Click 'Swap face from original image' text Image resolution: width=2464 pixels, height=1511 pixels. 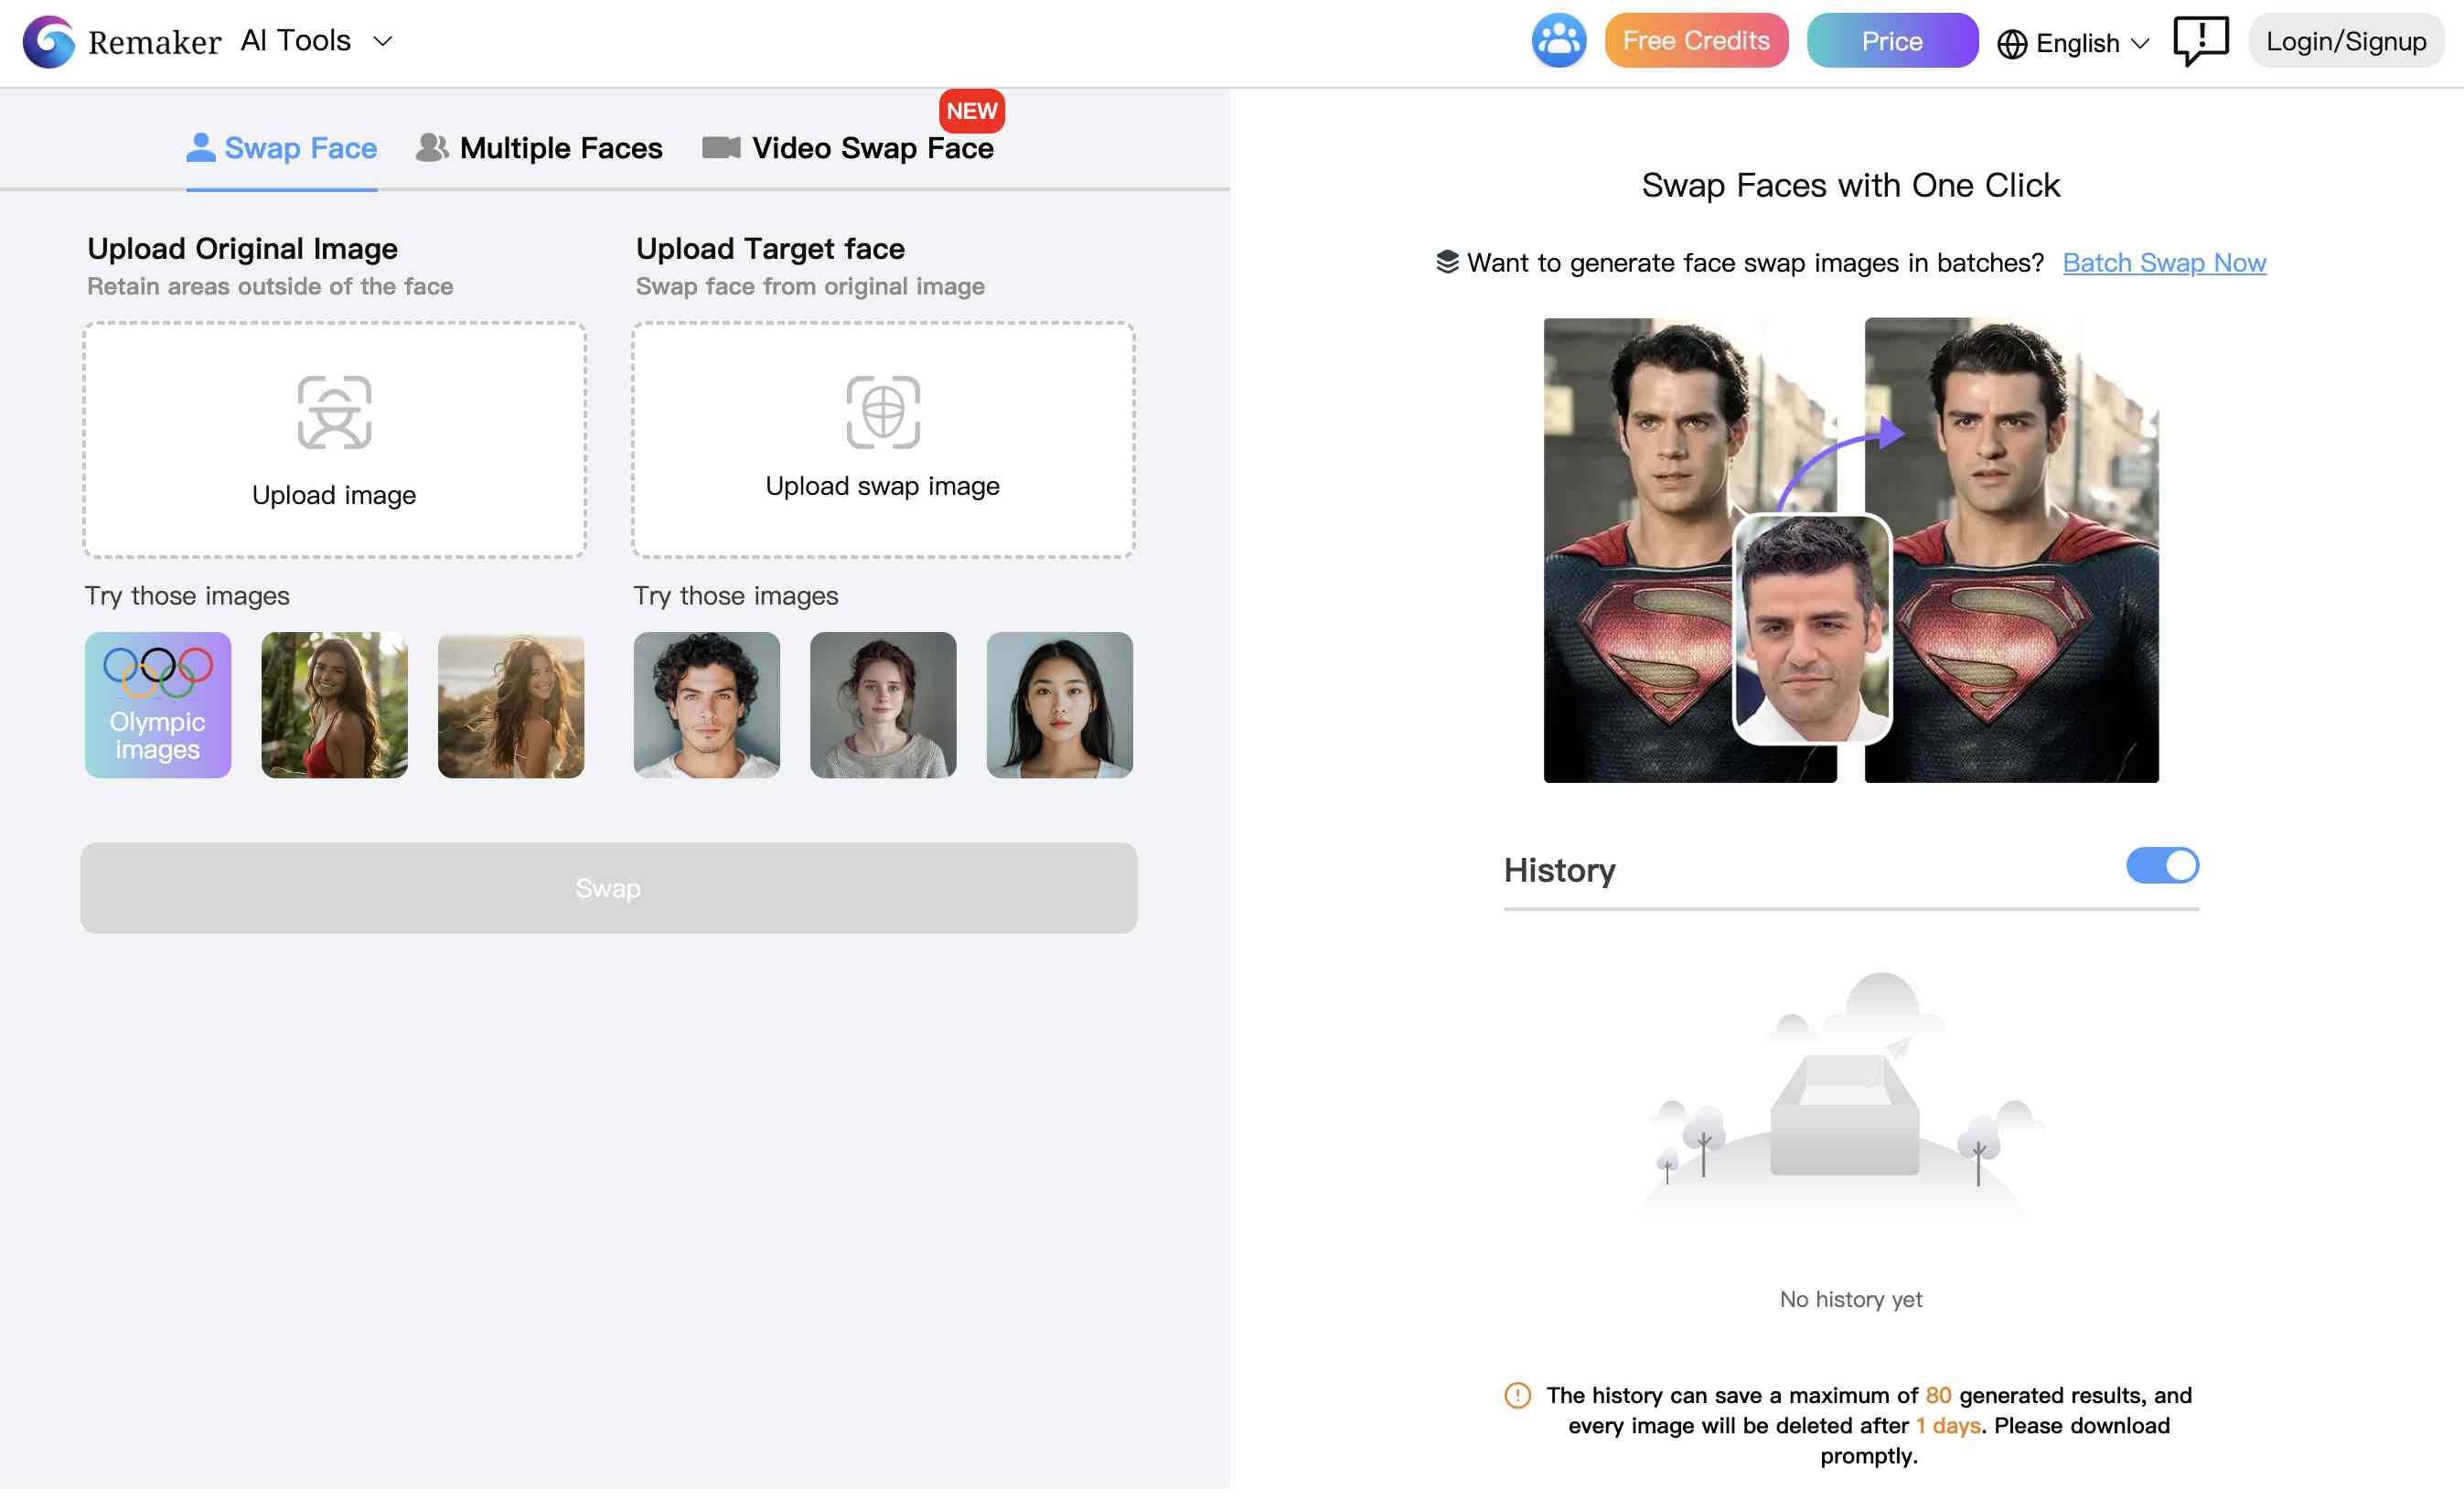[810, 286]
